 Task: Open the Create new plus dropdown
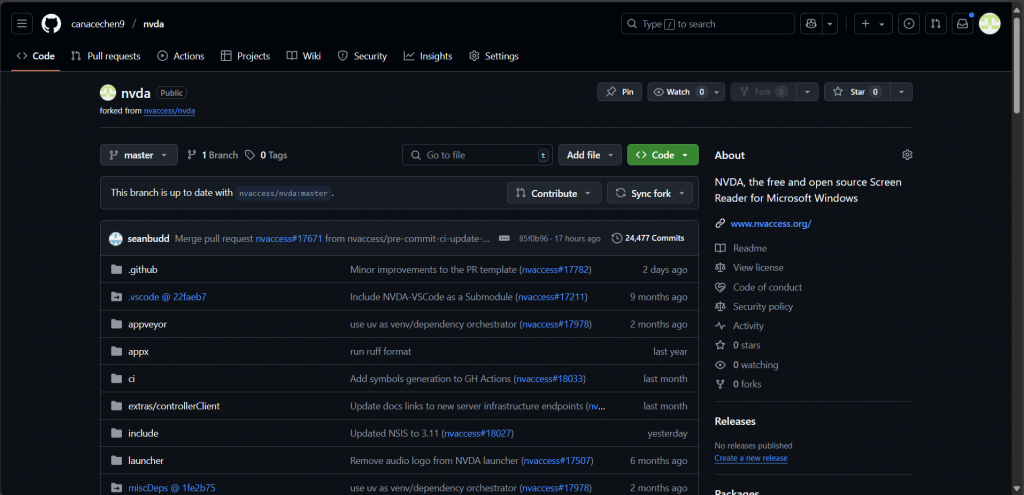pos(873,24)
